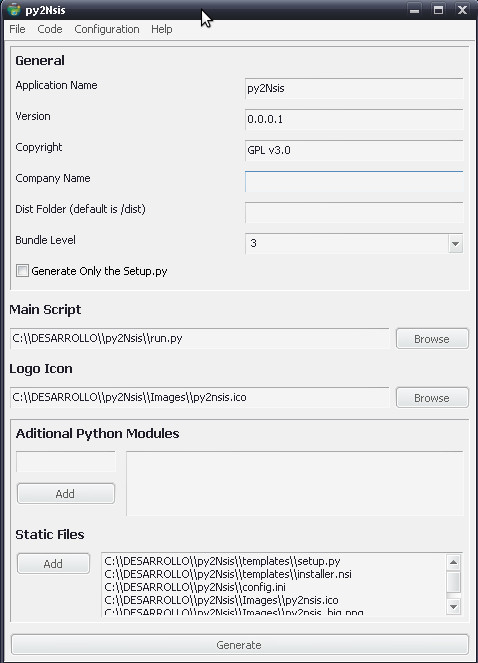478x663 pixels.
Task: Click the Static Files scrollbar thumb
Action: click(x=453, y=582)
